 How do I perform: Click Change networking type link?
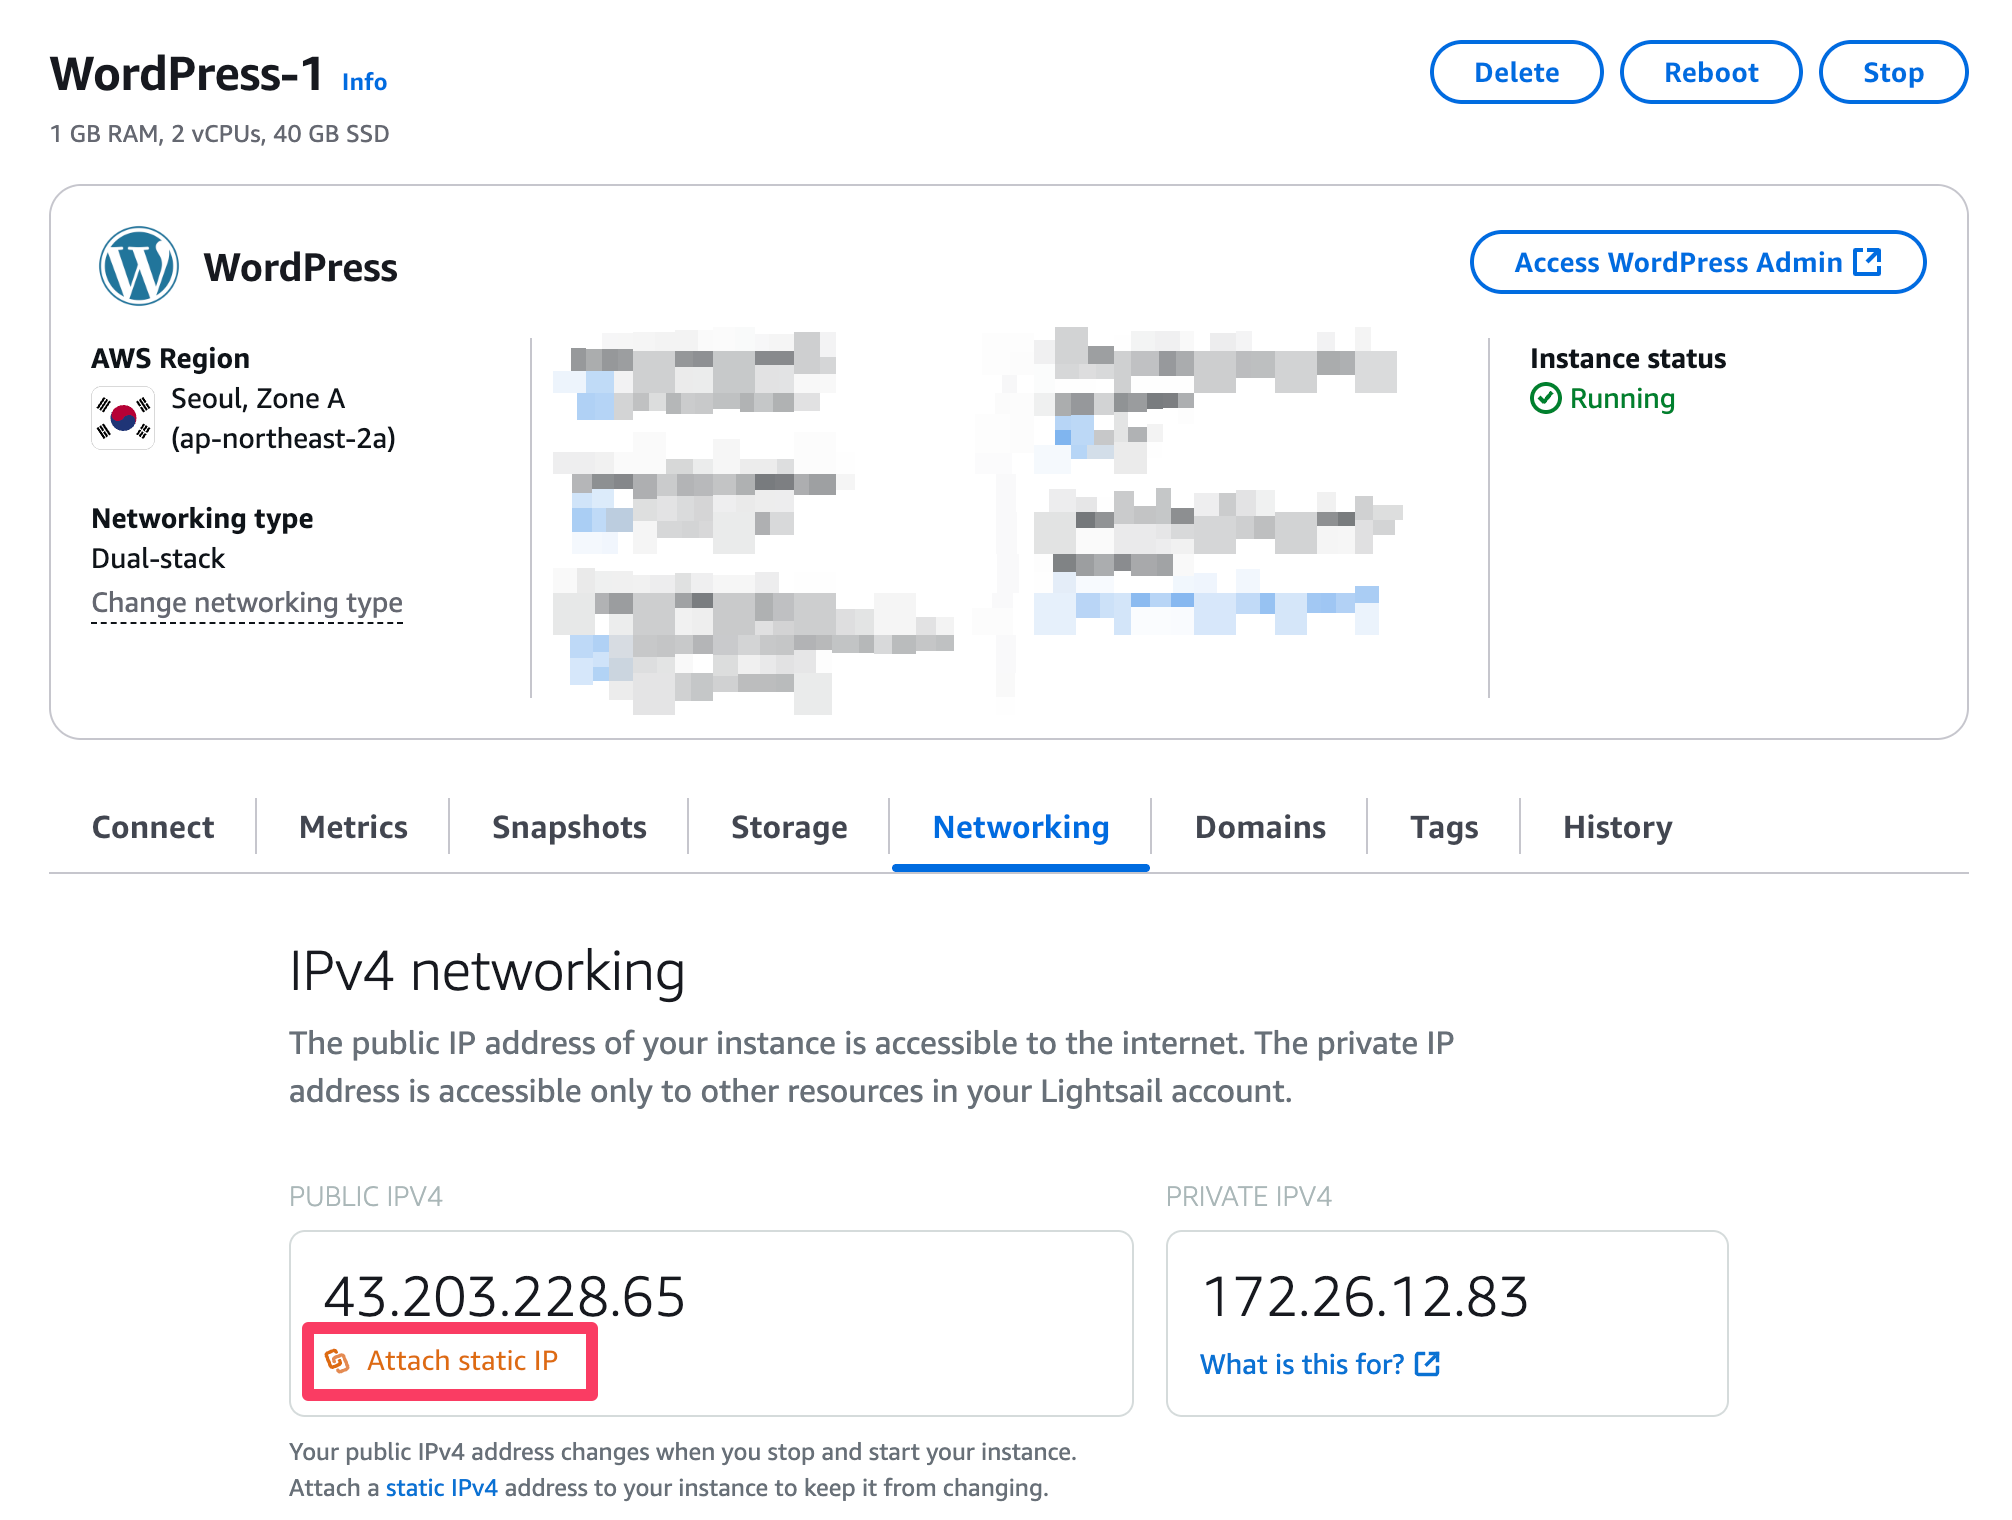pos(247,602)
